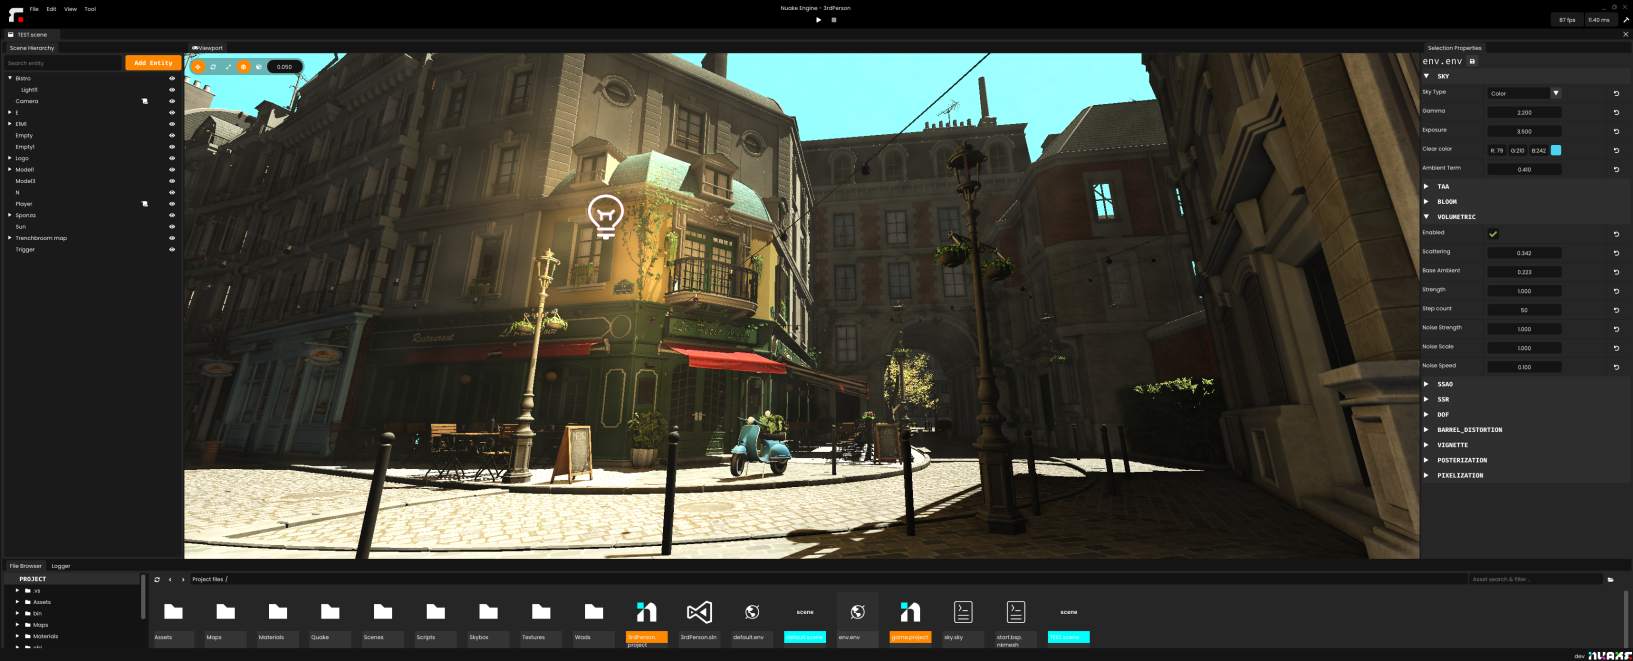Viewport: 1633px width, 661px height.
Task: Go forward in file browser
Action: pos(183,579)
